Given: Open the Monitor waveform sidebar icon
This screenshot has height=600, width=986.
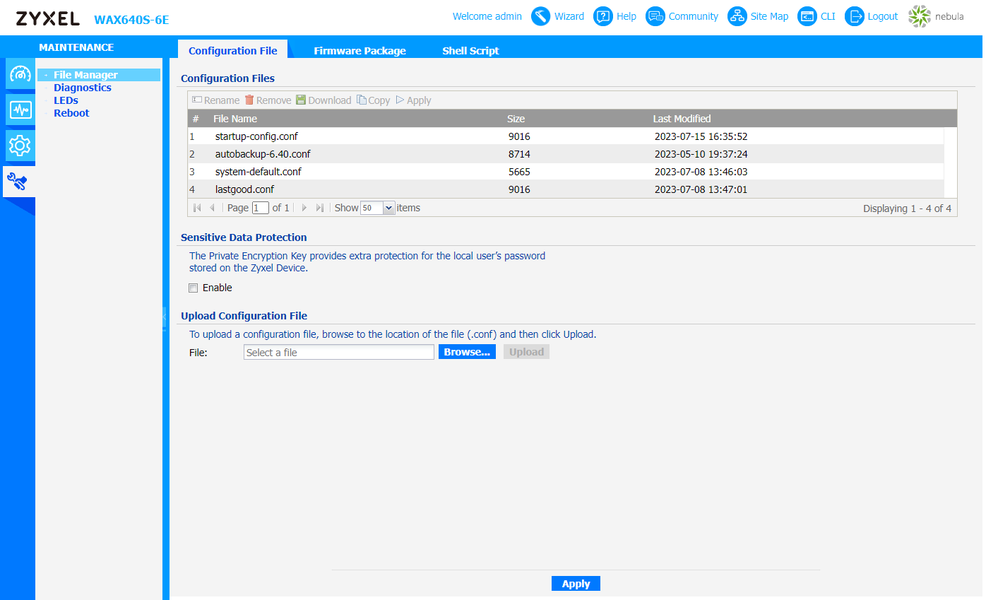Looking at the screenshot, I should pos(19,110).
